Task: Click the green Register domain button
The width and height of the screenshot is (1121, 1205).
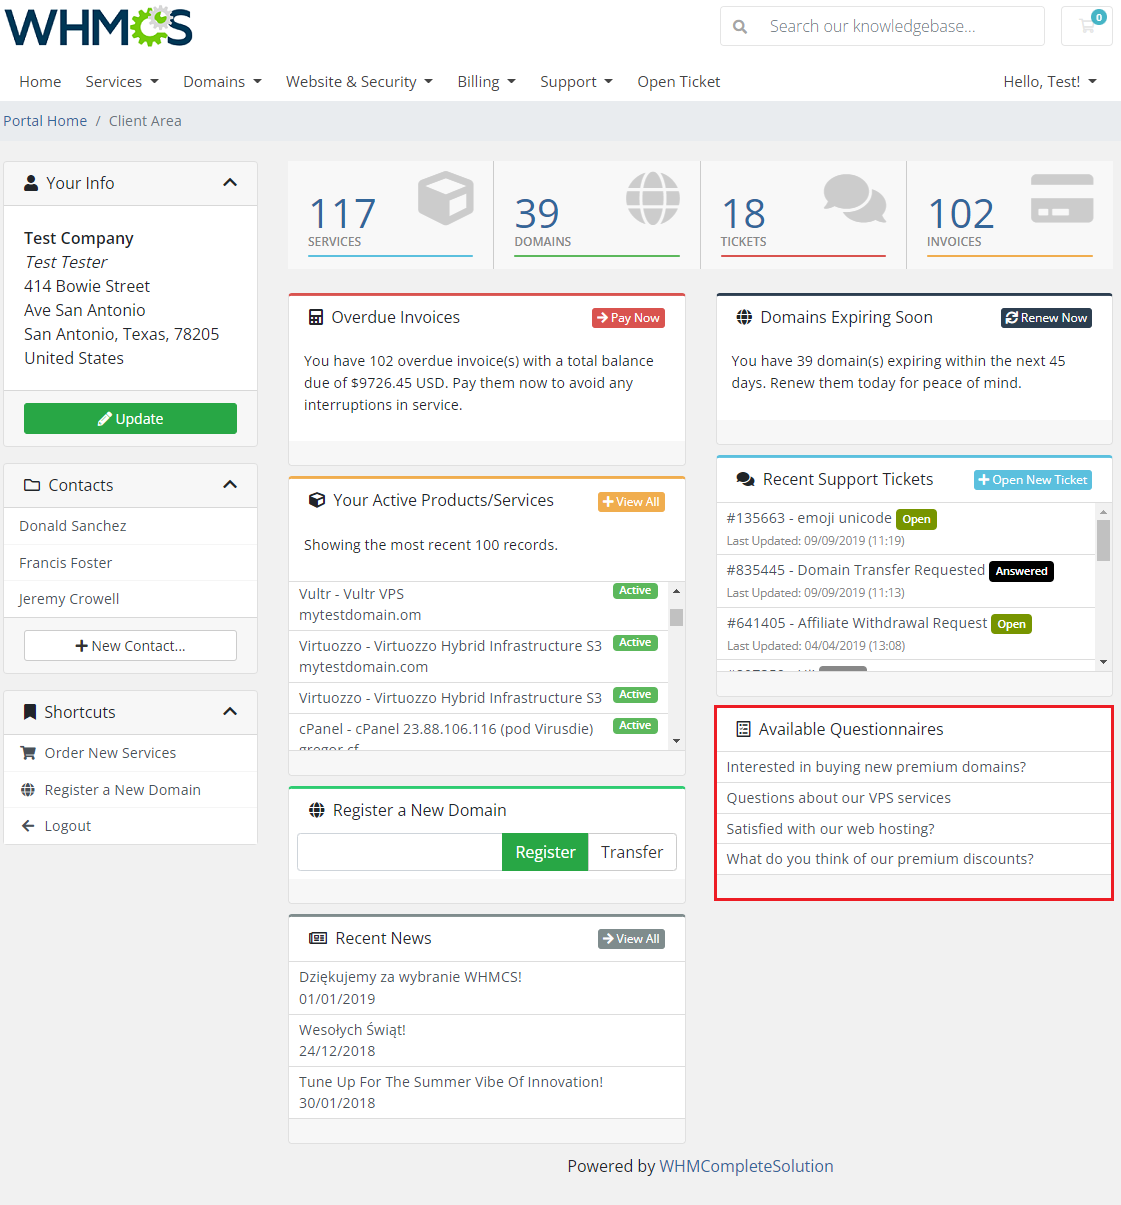Action: coord(545,852)
